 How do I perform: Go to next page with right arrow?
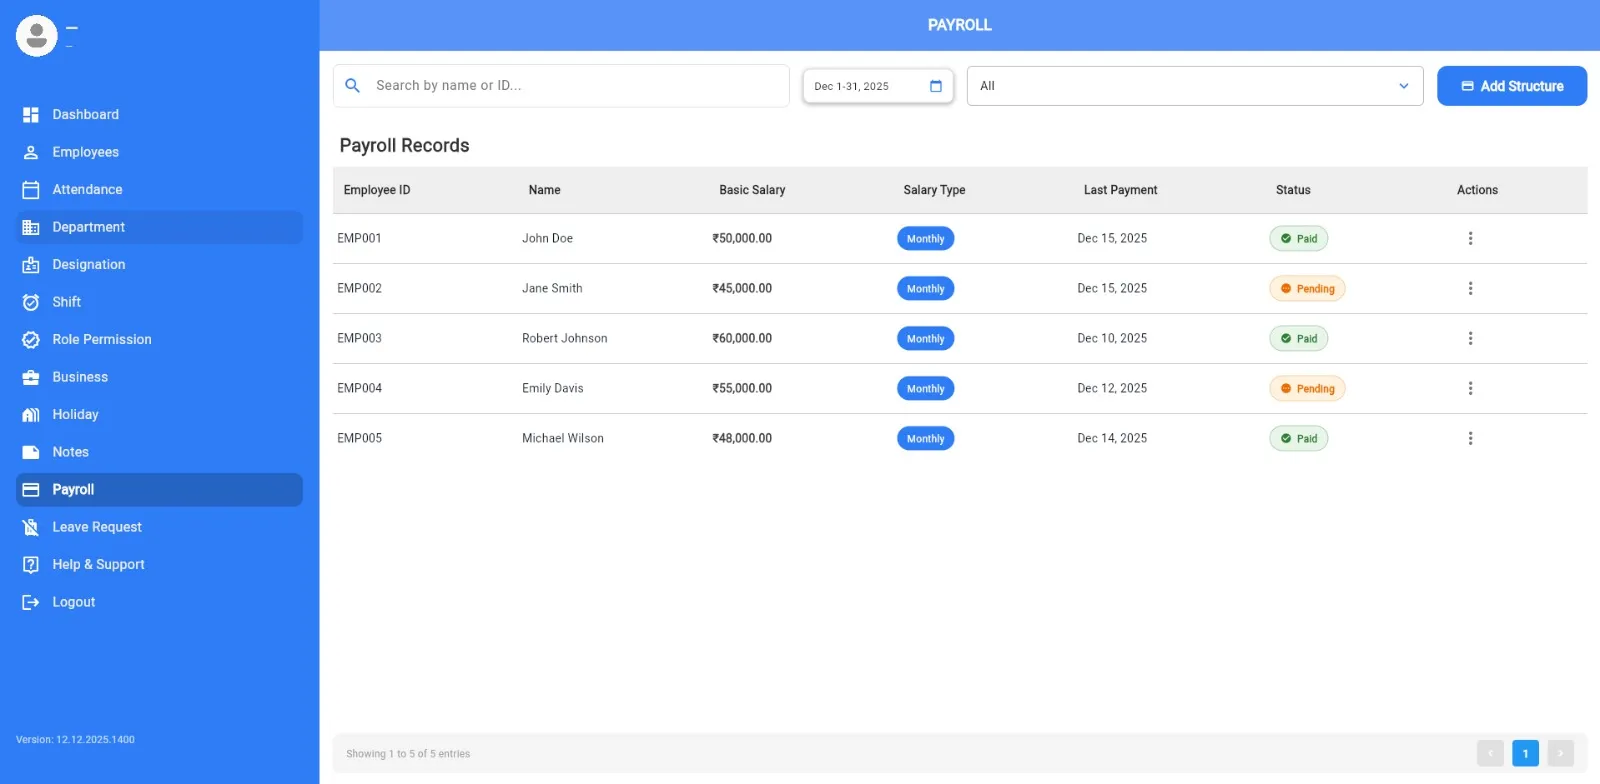(x=1560, y=753)
